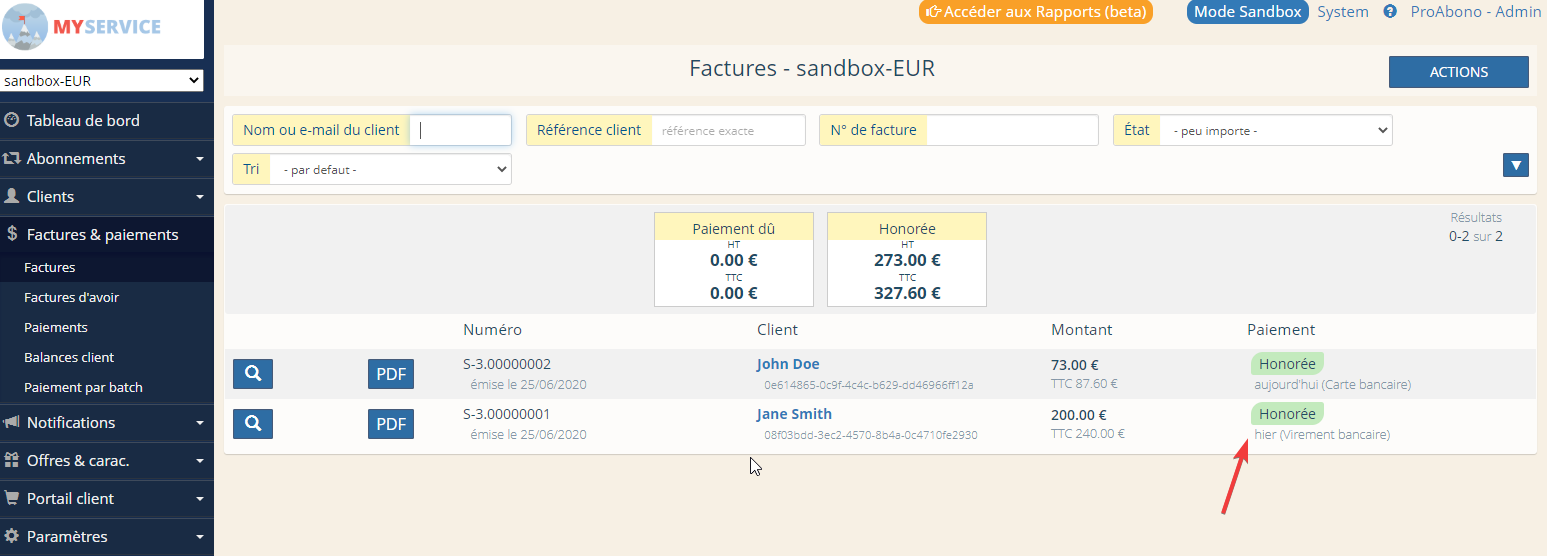
Task: Go to Factures d'avoir
Action: 72,298
